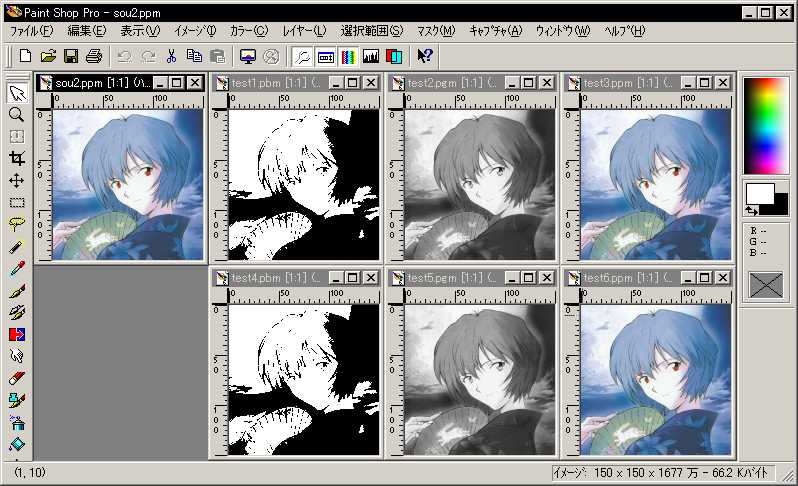Select the Clone Brush tool
798x486 pixels.
point(17,312)
